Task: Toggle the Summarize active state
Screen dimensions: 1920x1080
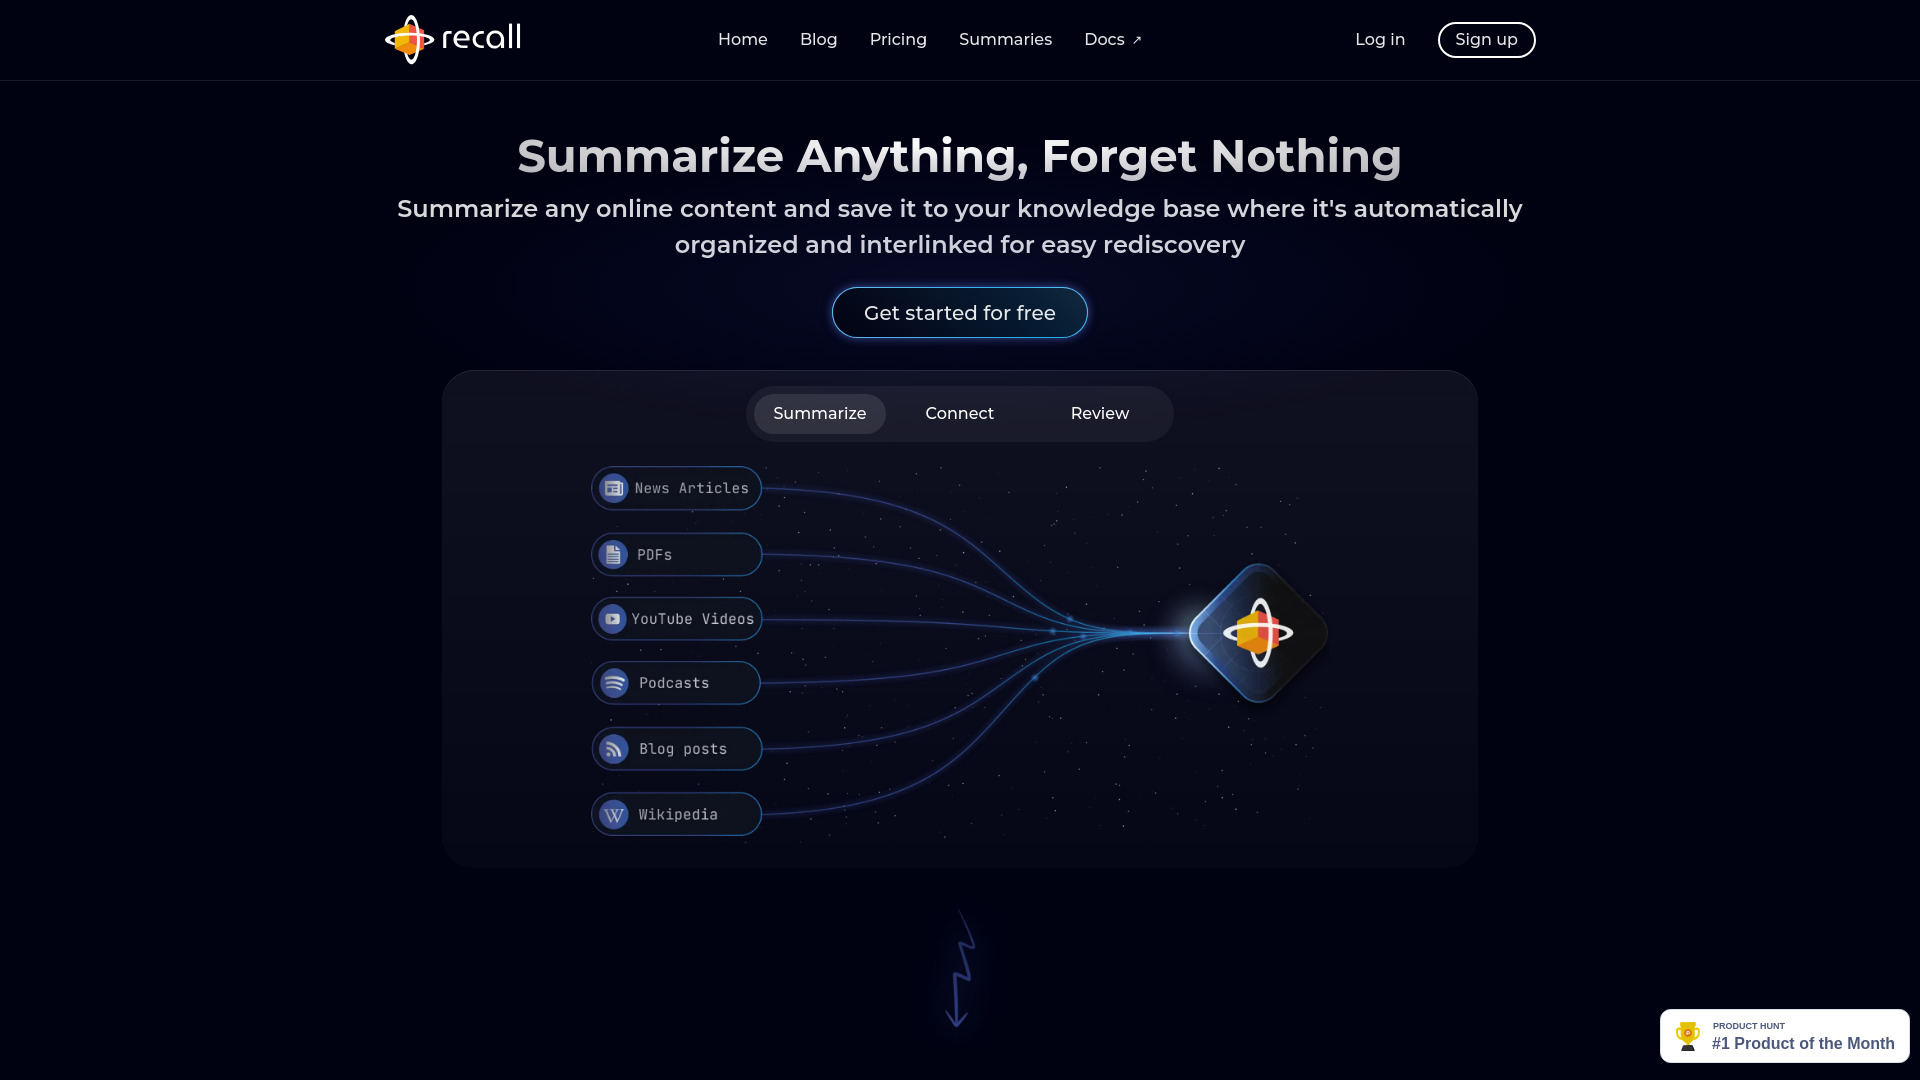Action: 819,413
